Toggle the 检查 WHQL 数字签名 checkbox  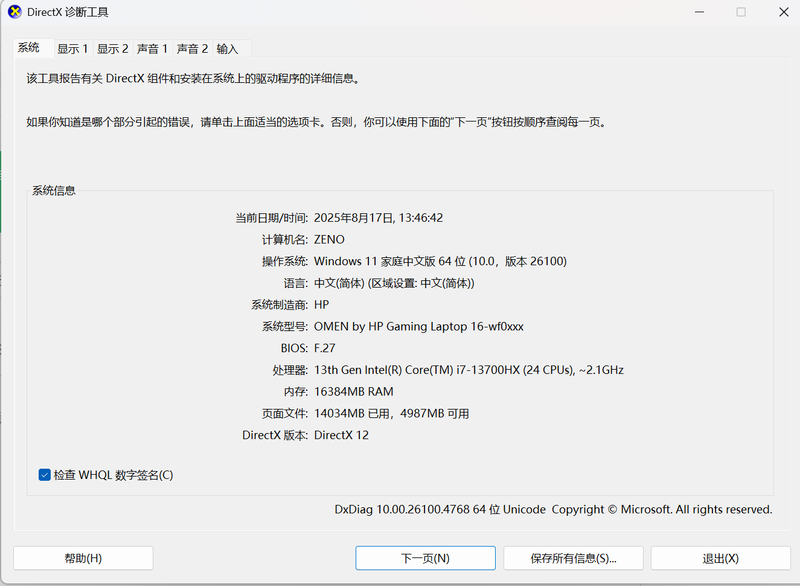point(45,475)
